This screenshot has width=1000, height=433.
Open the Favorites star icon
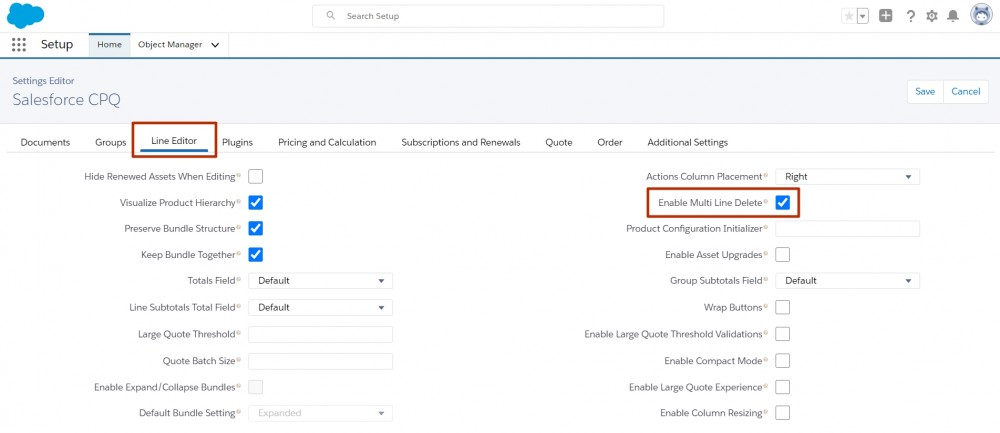tap(848, 16)
